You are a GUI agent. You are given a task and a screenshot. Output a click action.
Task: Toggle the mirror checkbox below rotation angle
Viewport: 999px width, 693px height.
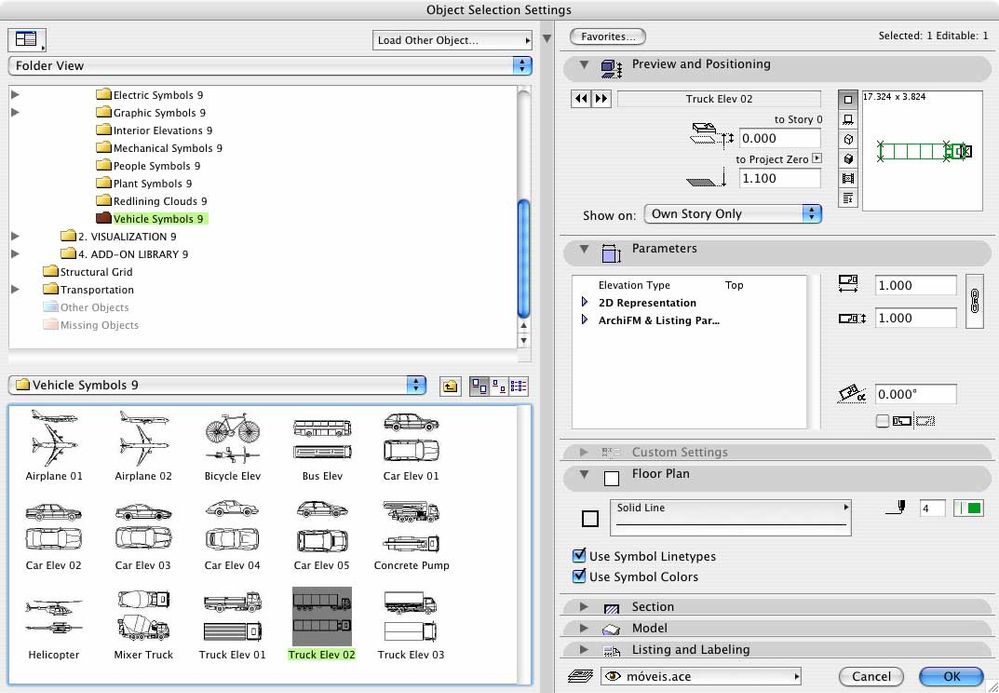click(x=882, y=421)
